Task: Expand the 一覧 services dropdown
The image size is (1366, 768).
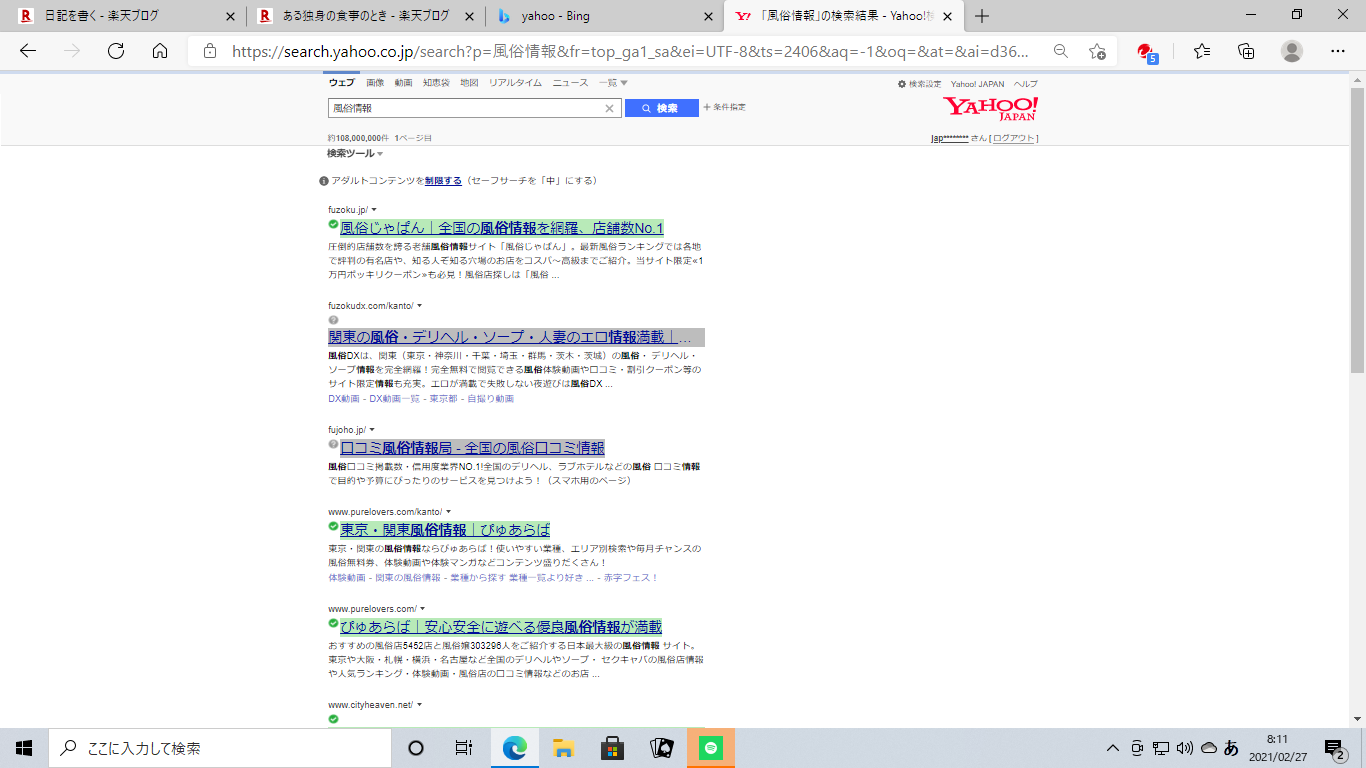Action: pyautogui.click(x=612, y=83)
